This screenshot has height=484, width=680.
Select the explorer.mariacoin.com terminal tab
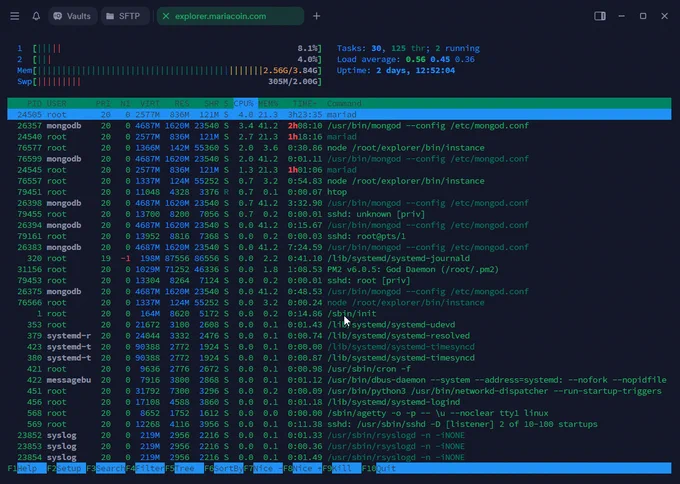coord(230,16)
